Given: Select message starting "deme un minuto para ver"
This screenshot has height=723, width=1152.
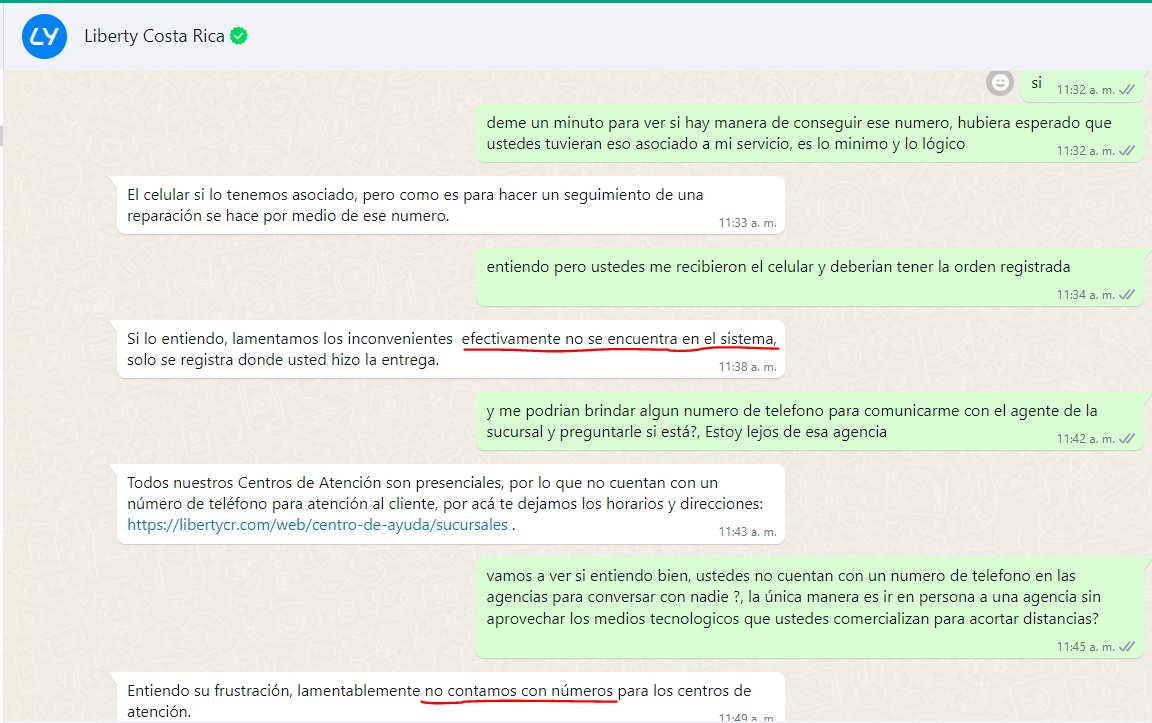Looking at the screenshot, I should click(810, 133).
